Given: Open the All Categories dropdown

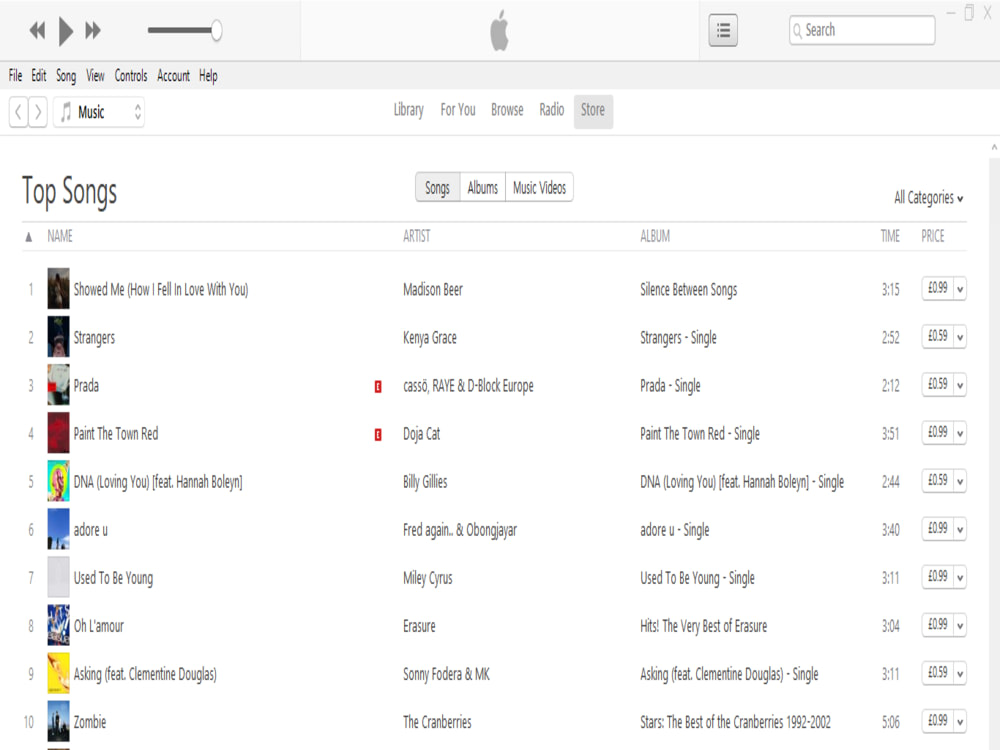Looking at the screenshot, I should pyautogui.click(x=927, y=198).
